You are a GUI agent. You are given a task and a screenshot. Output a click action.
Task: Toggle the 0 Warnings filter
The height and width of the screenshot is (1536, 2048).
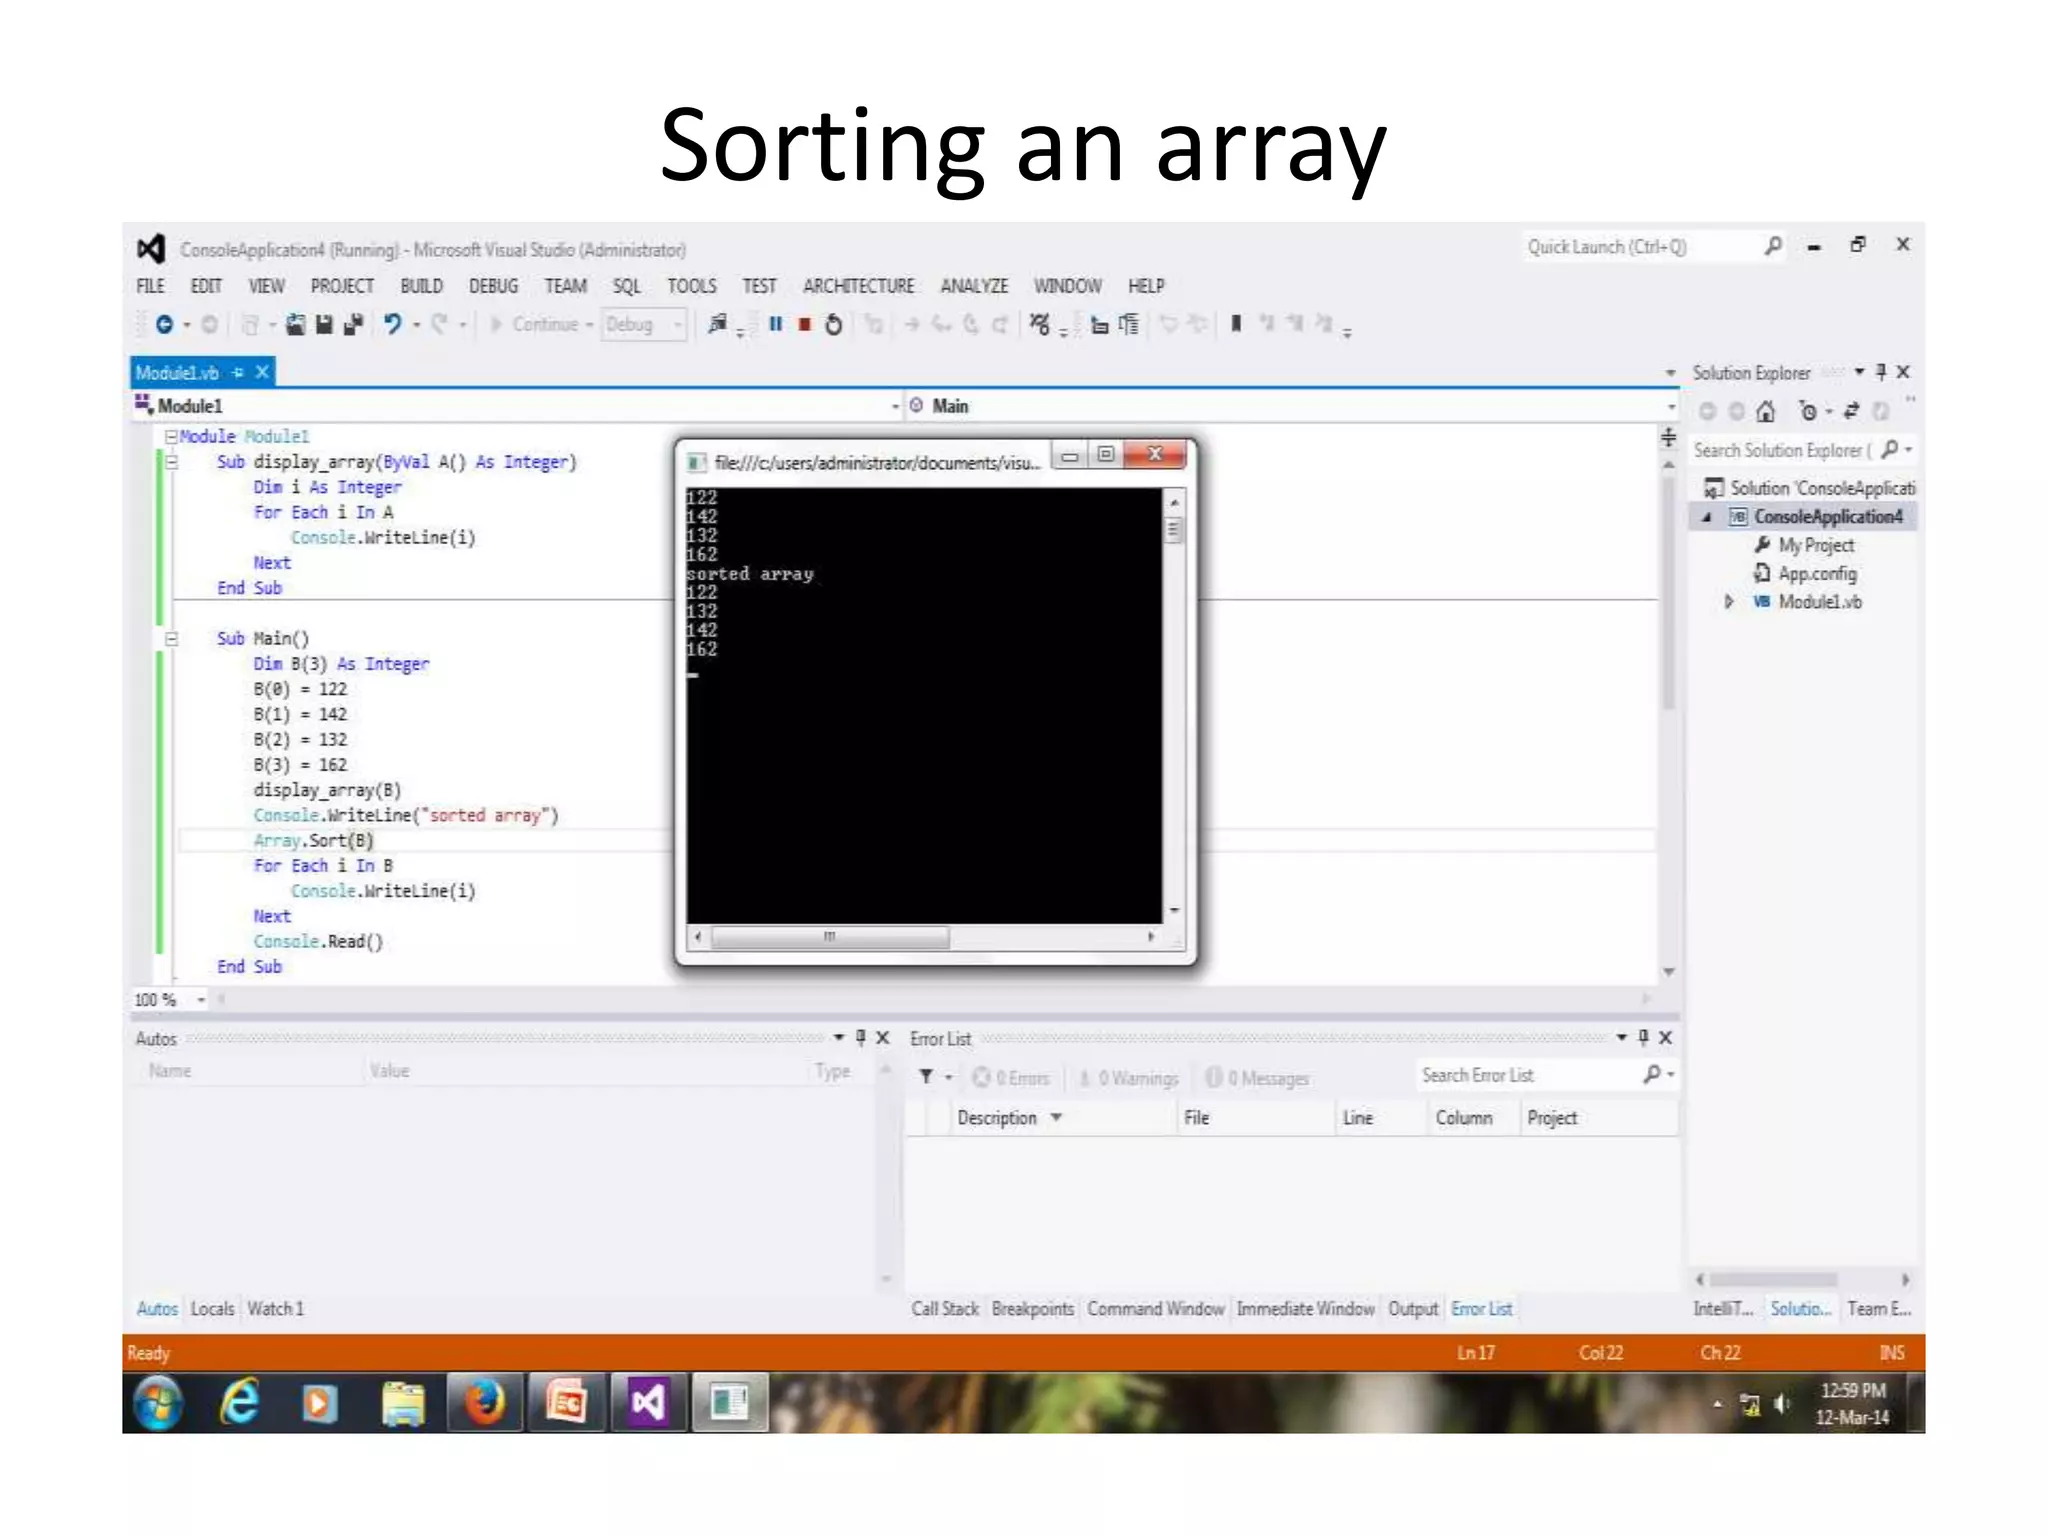click(1129, 1077)
